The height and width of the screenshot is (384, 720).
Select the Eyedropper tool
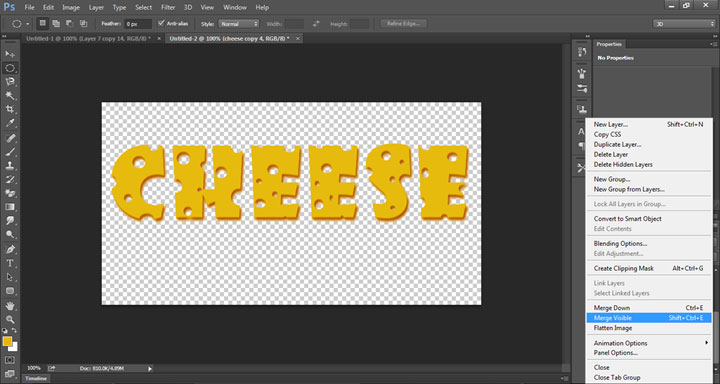click(x=10, y=123)
